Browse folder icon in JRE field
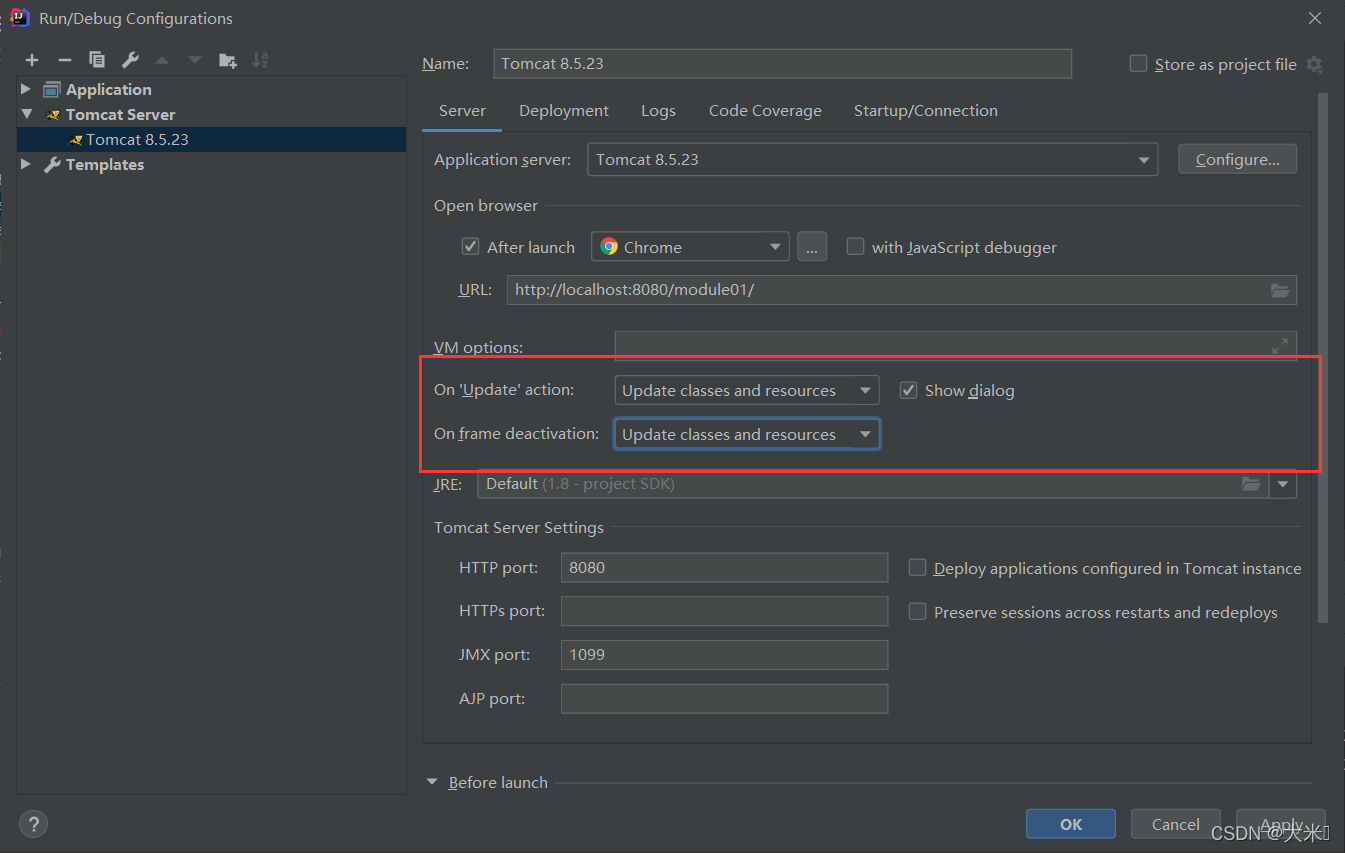The image size is (1345, 853). pyautogui.click(x=1251, y=484)
